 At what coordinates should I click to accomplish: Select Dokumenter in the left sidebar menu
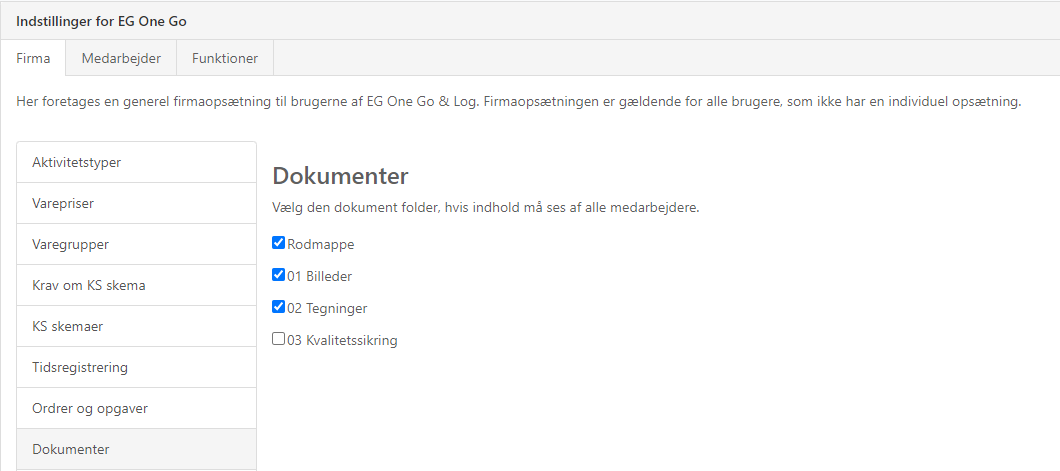[136, 449]
